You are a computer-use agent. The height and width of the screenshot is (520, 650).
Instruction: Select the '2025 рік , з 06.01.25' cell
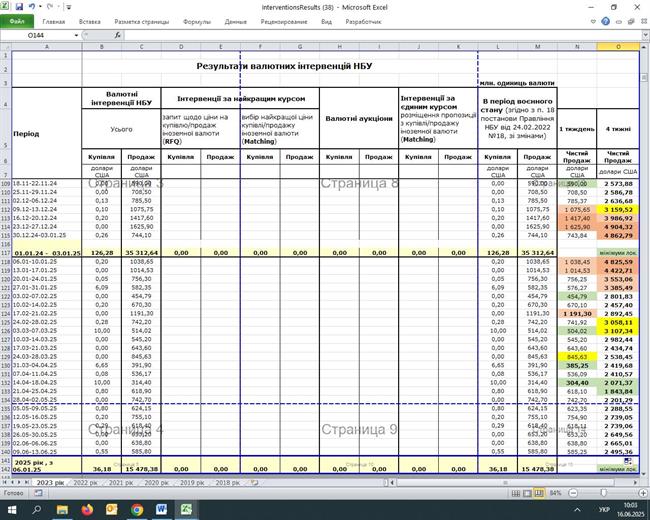tap(47, 465)
